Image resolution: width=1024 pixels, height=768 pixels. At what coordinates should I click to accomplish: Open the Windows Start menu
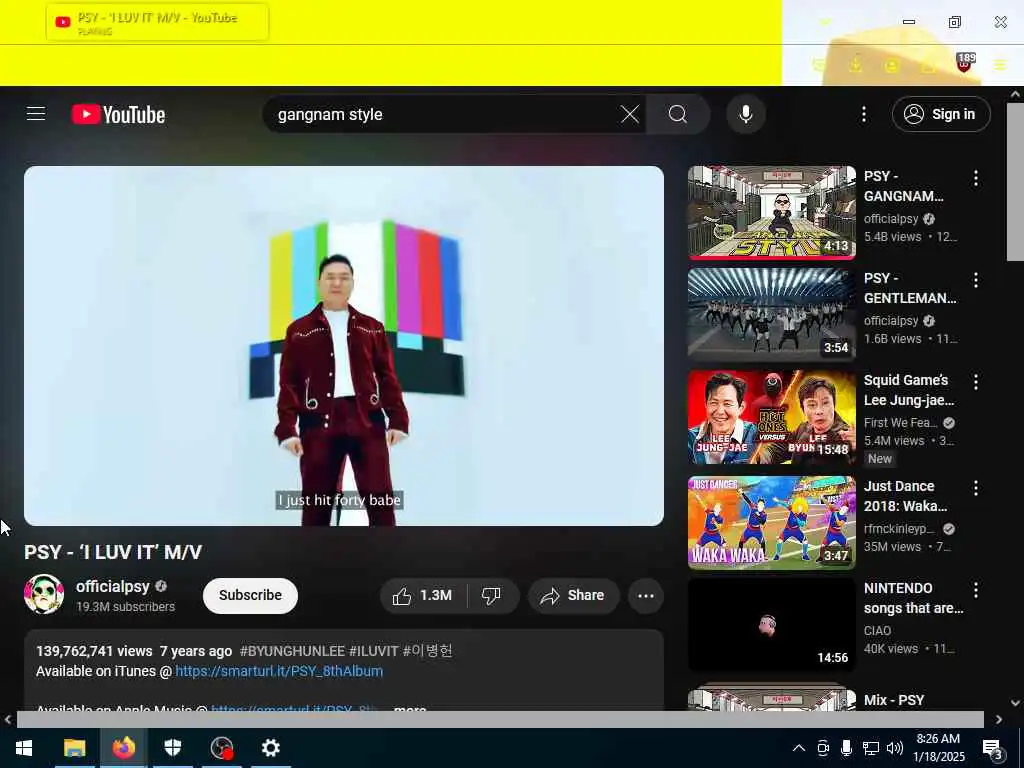24,748
